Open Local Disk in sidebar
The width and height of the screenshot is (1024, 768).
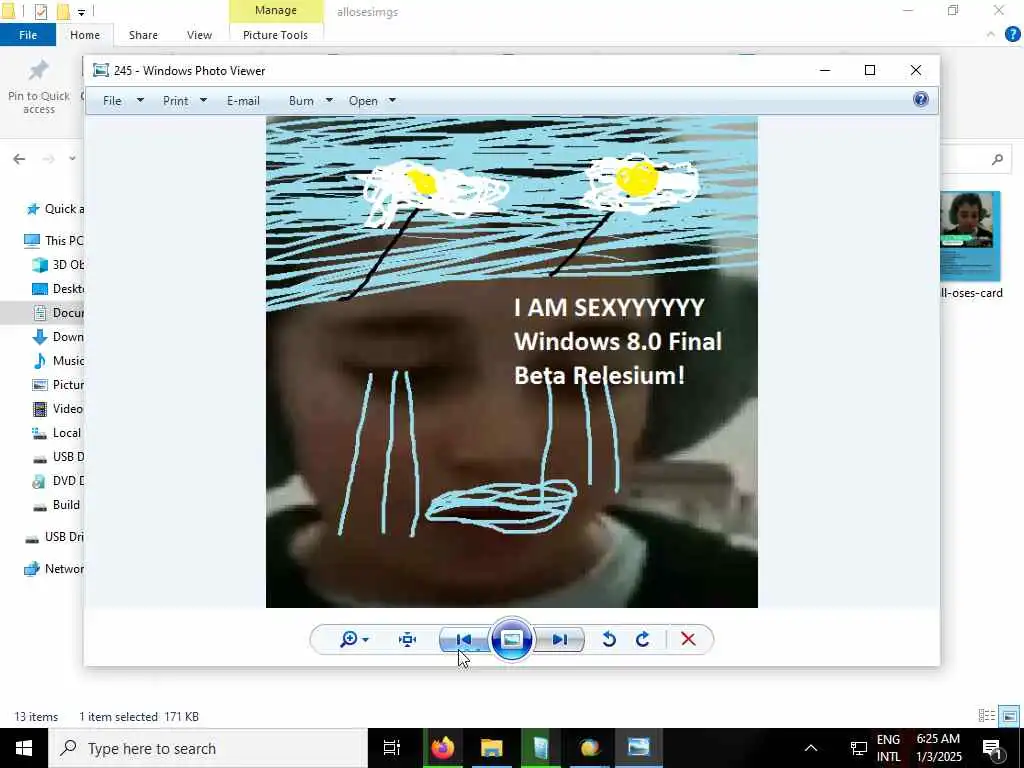(59, 433)
